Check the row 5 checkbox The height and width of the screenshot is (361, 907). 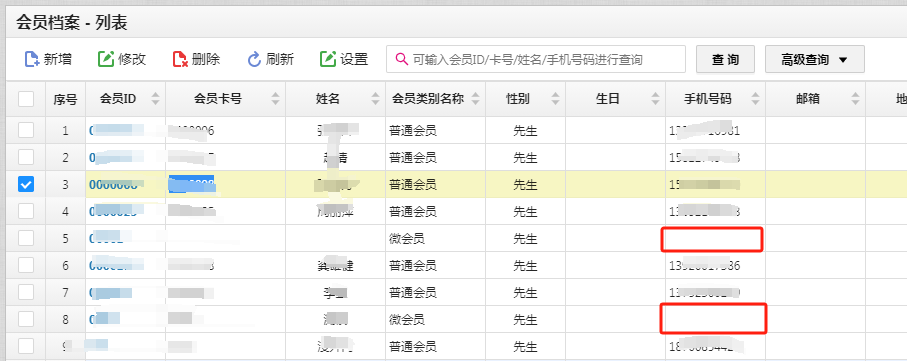[26, 238]
